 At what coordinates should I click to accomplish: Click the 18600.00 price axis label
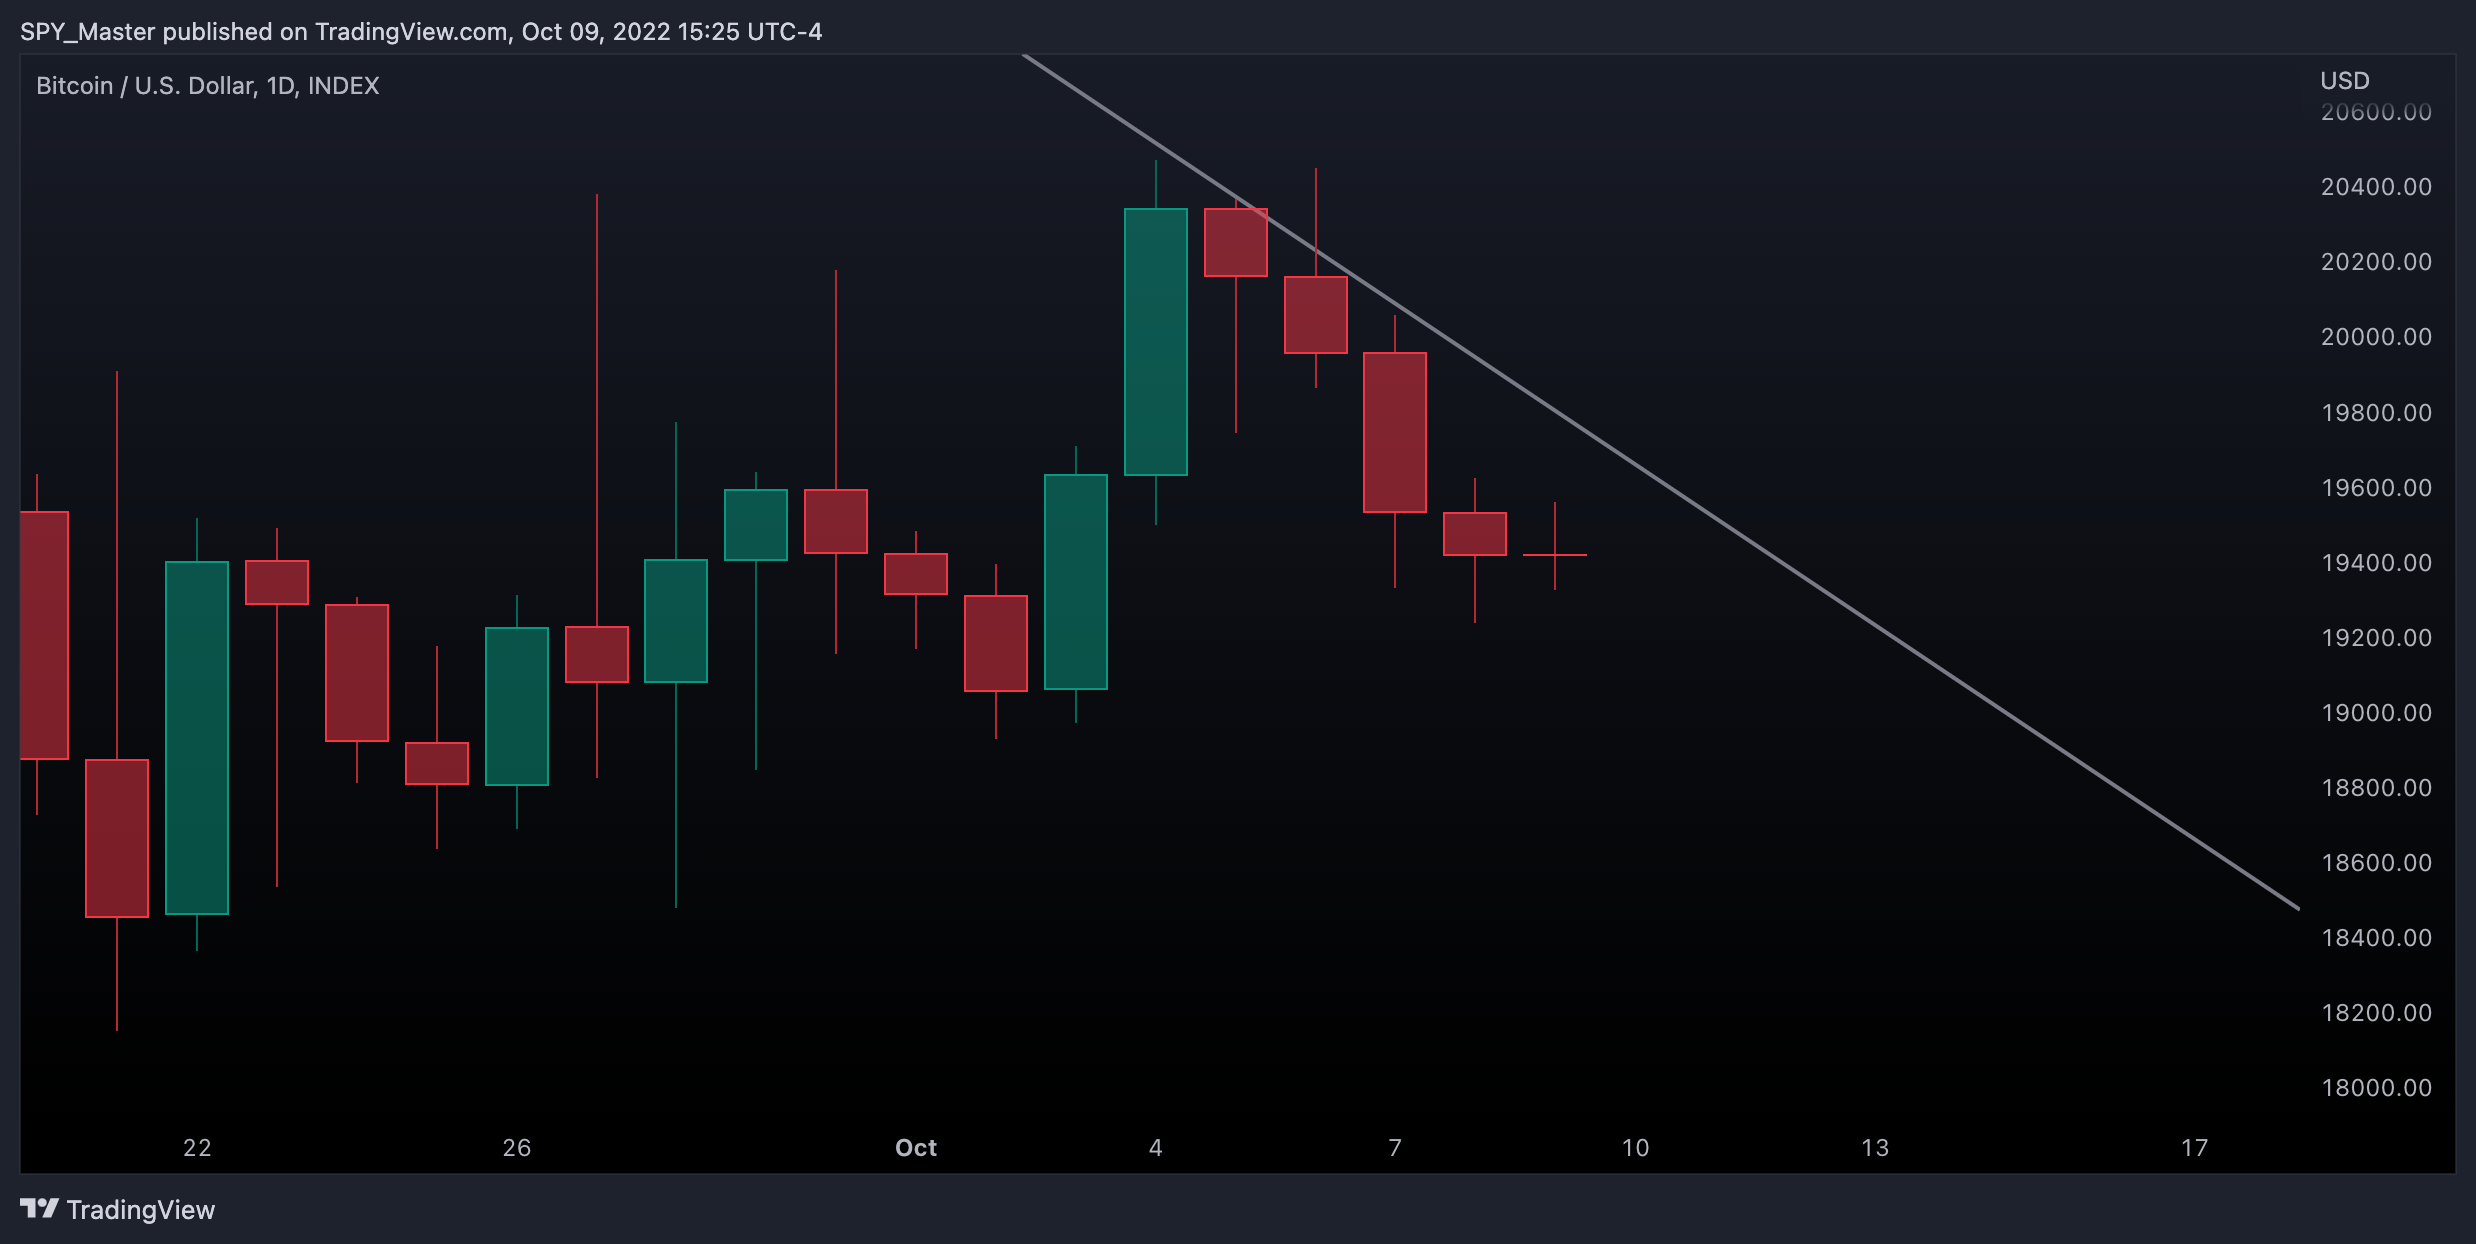(x=2376, y=863)
